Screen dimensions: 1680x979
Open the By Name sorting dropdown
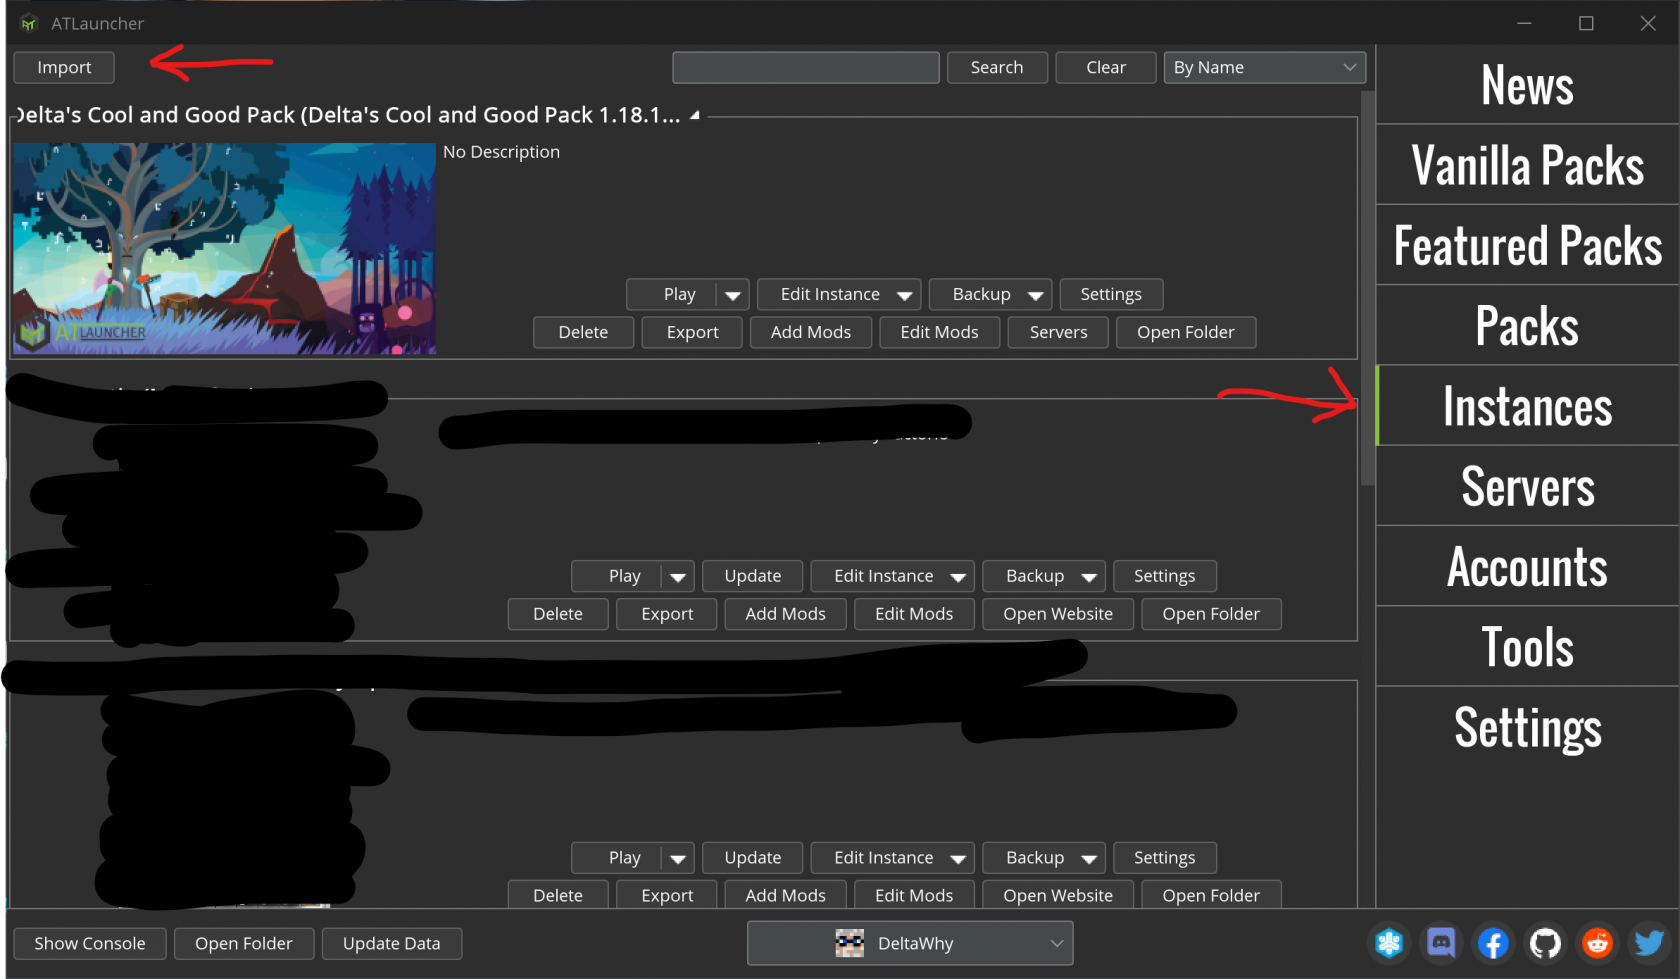[x=1264, y=67]
